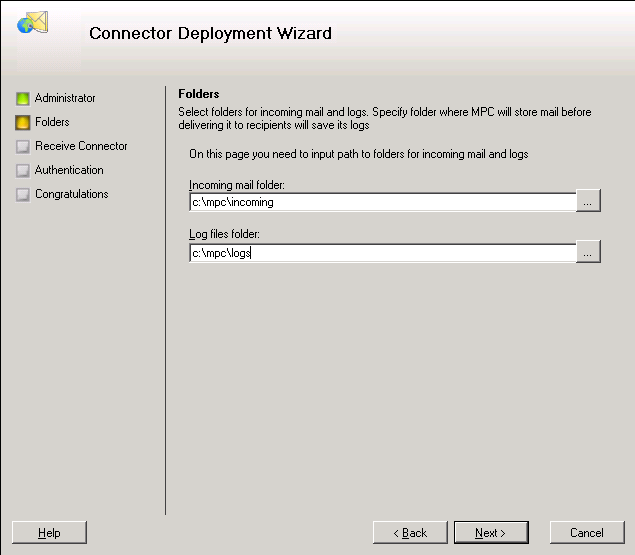Select the Congratulations step label
Screen dimensions: 635x555
point(72,194)
